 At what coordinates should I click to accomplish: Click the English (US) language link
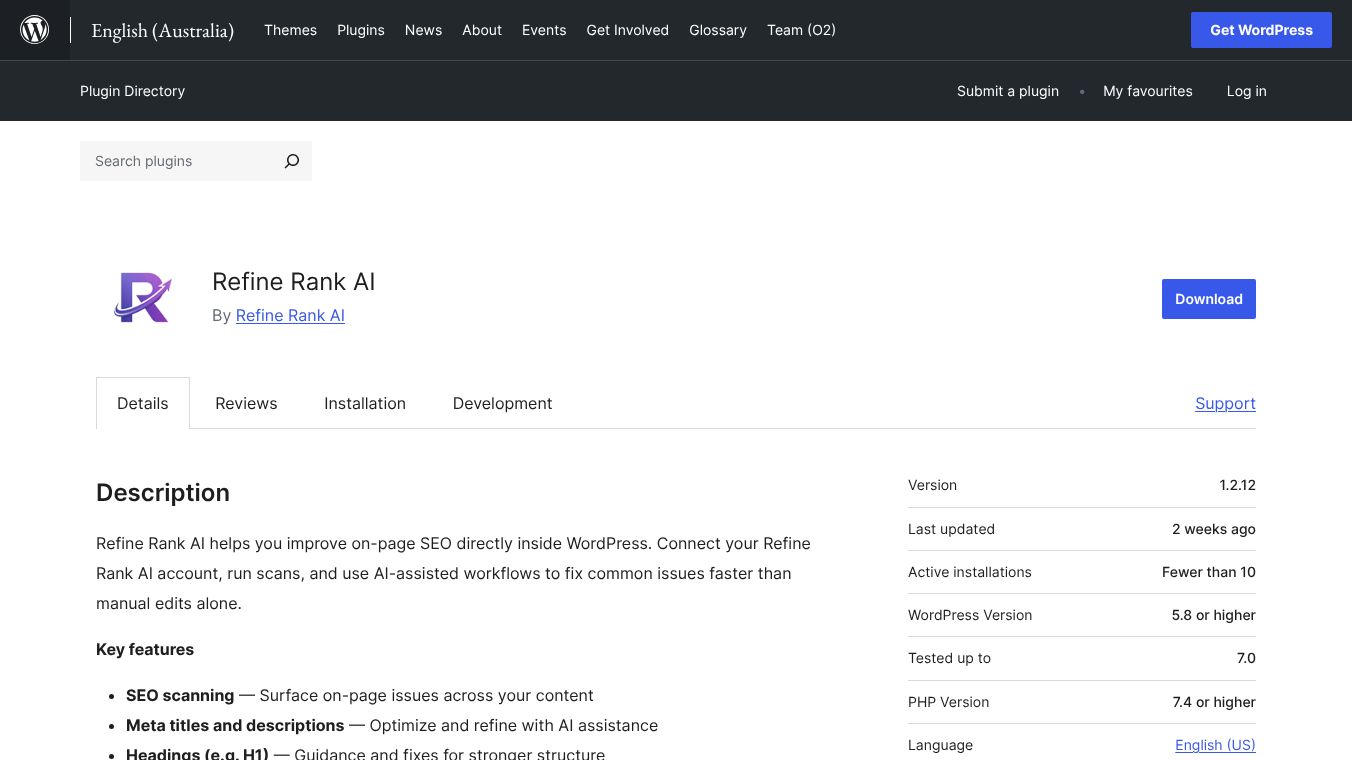pos(1215,745)
